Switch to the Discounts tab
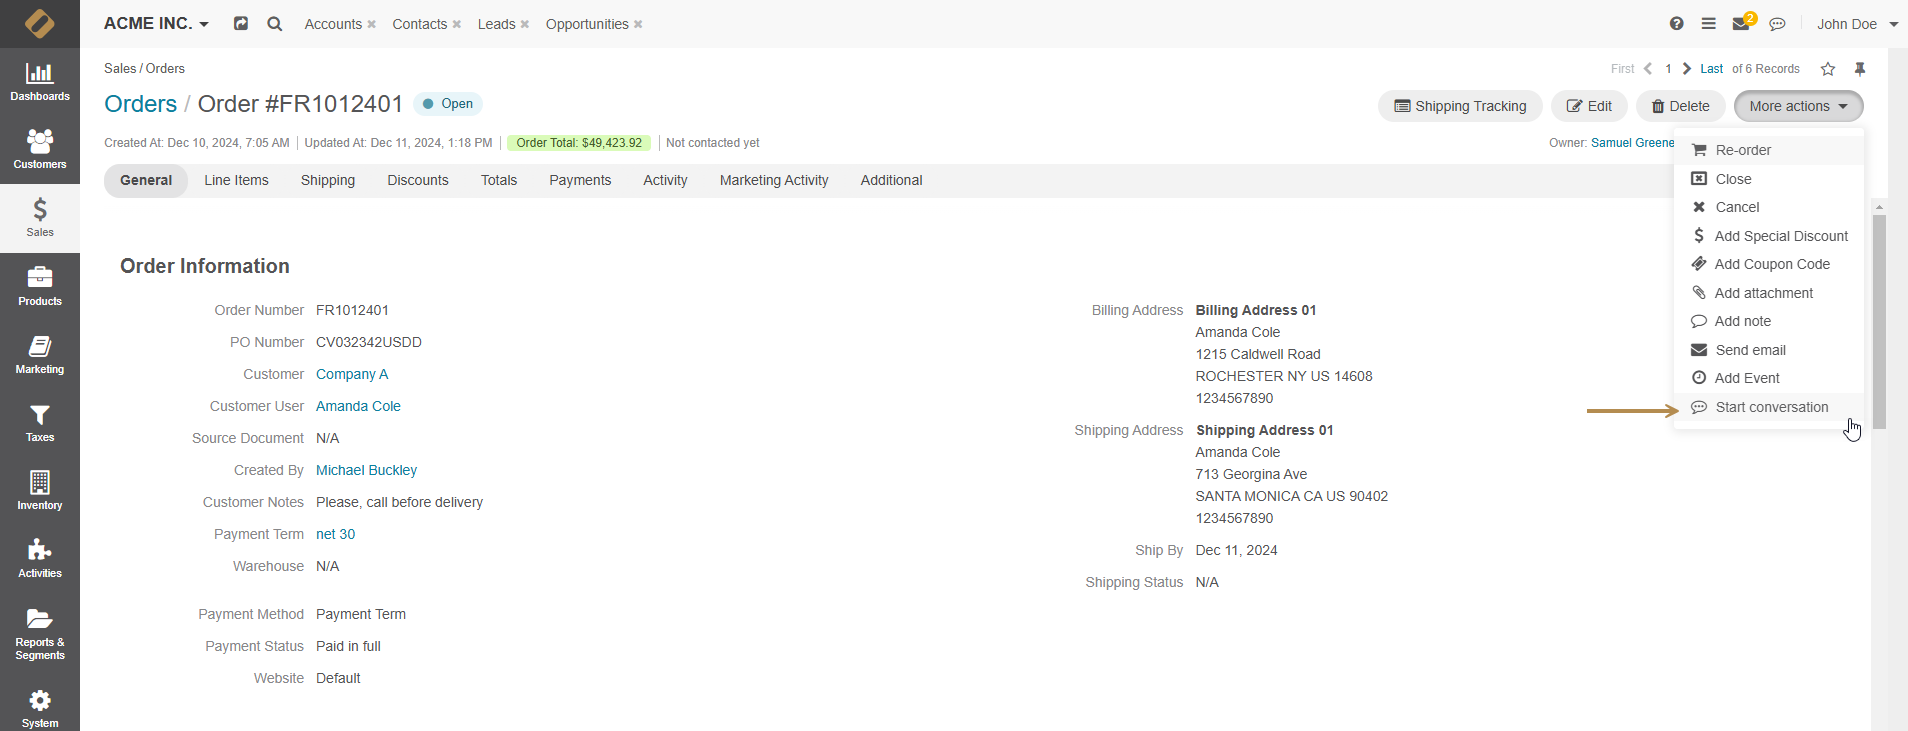Screen dimensions: 1908x731 pos(418,180)
